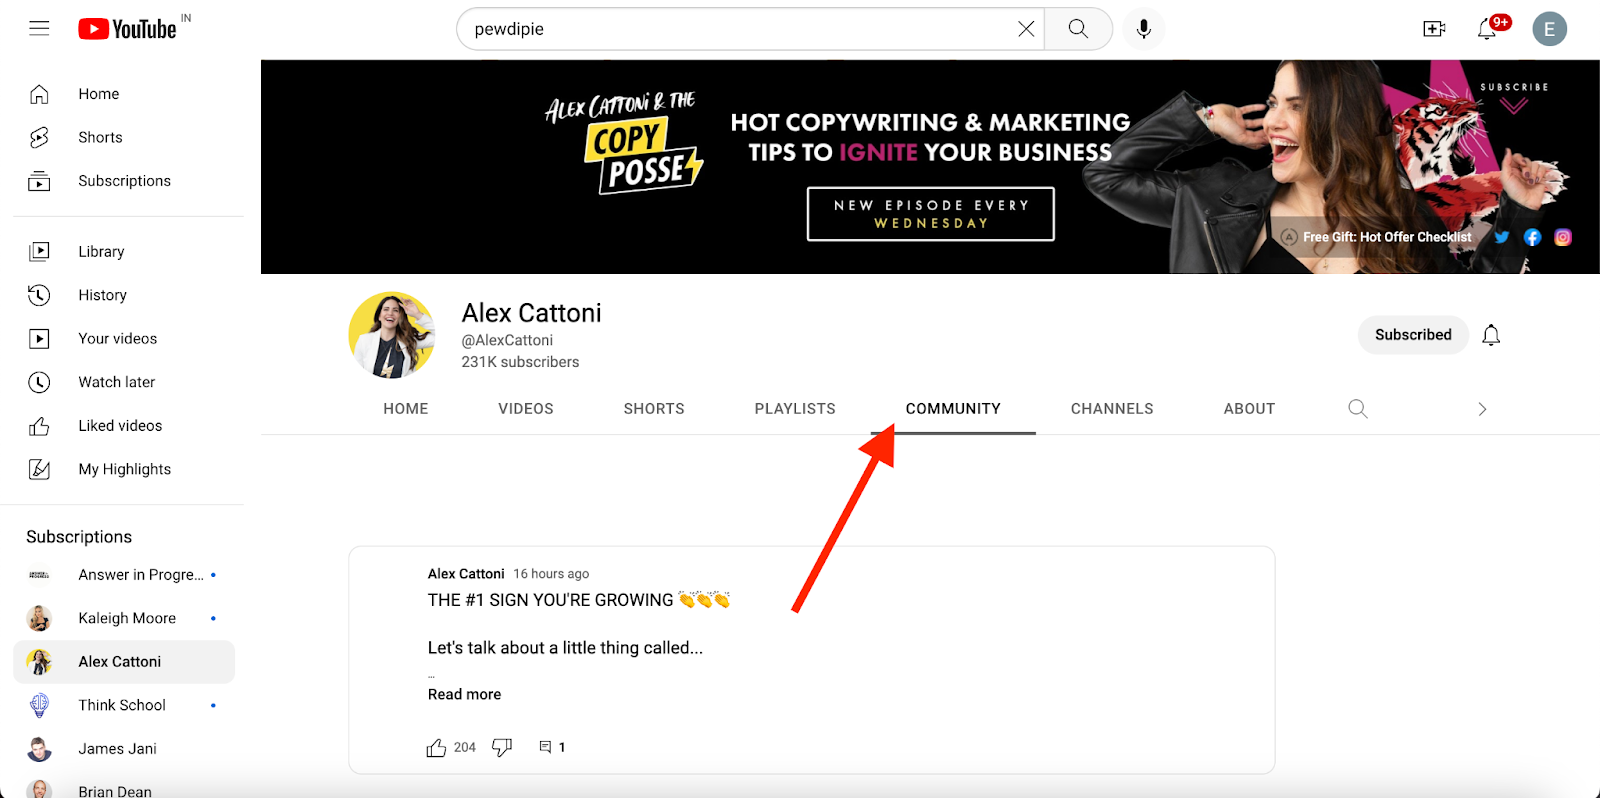The height and width of the screenshot is (798, 1600).
Task: Open the notifications bell in the header
Action: coord(1487,29)
